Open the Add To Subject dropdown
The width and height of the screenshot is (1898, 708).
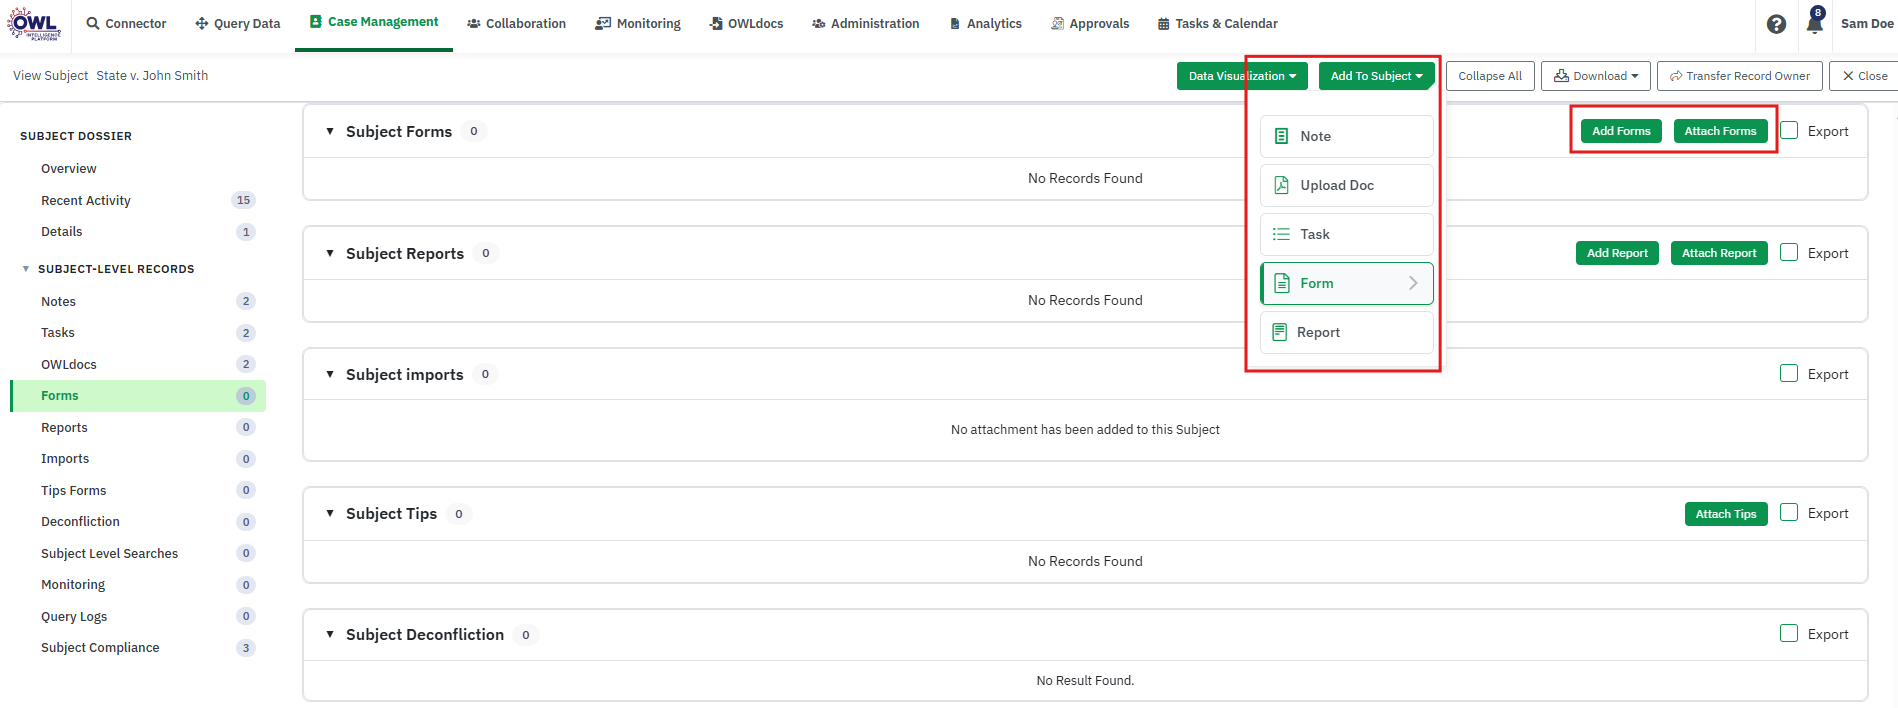pyautogui.click(x=1376, y=76)
